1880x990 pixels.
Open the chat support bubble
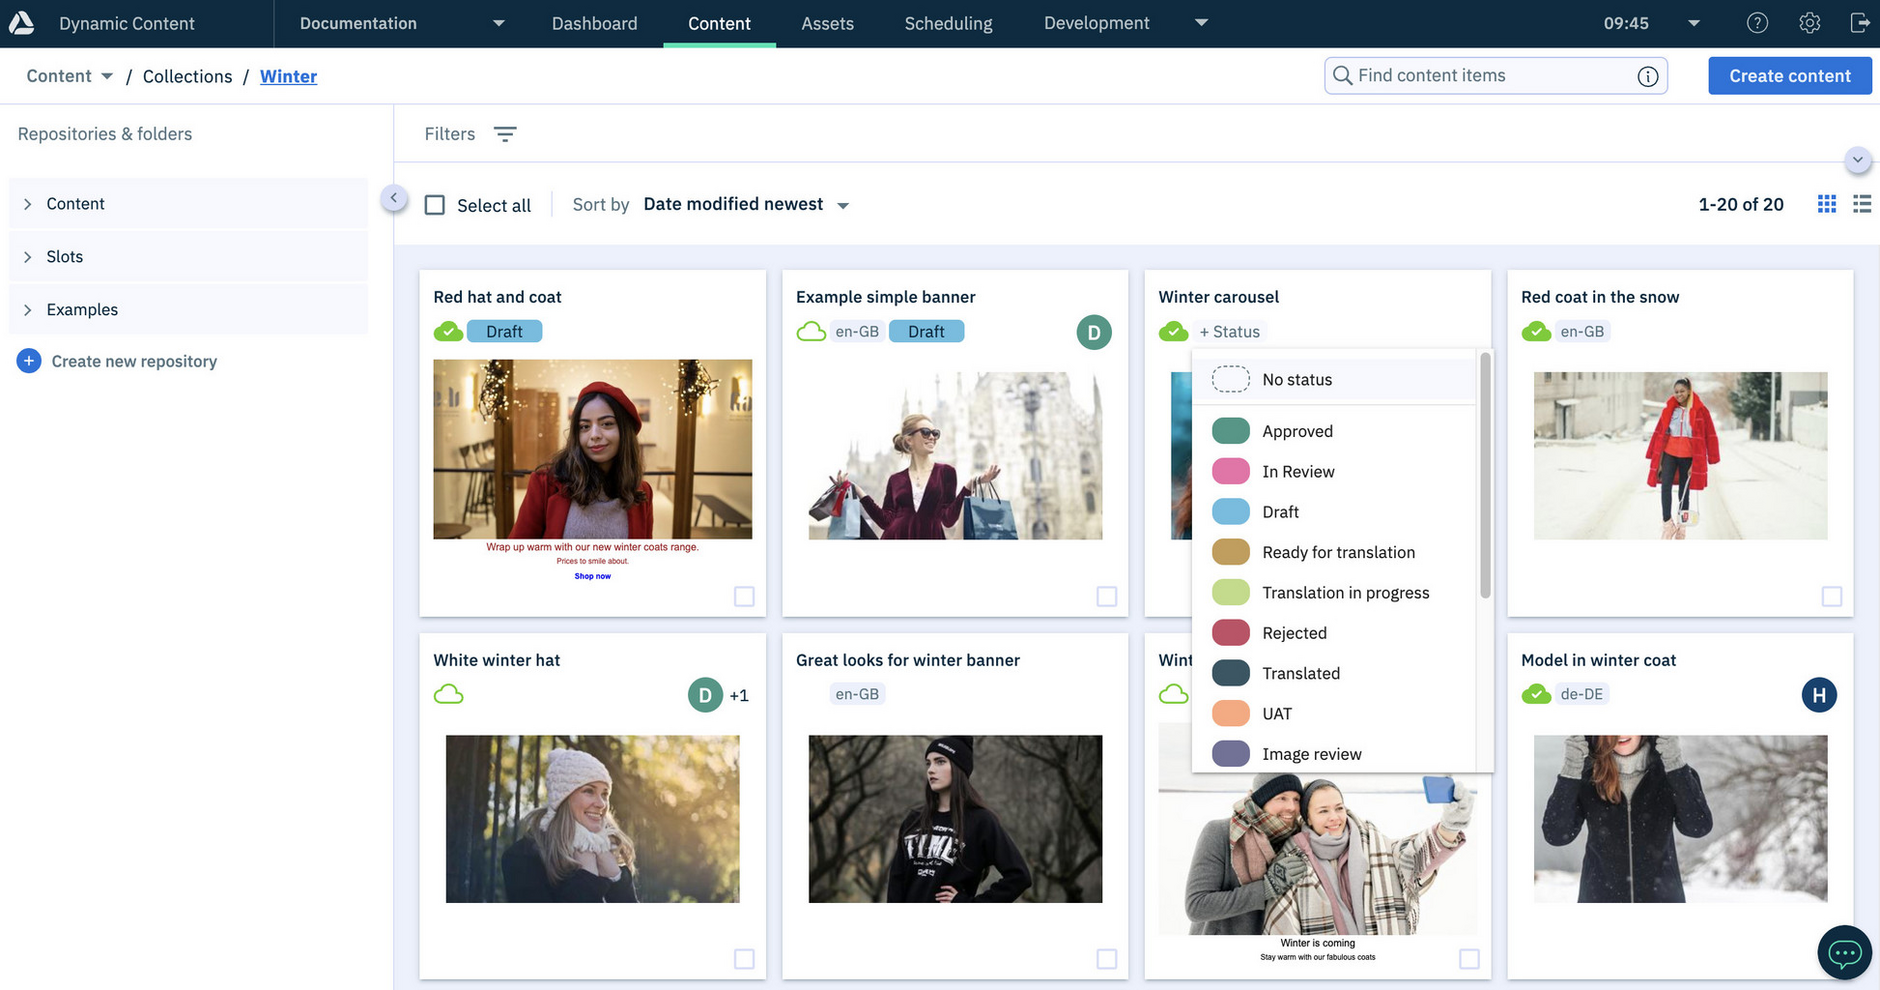[1844, 952]
